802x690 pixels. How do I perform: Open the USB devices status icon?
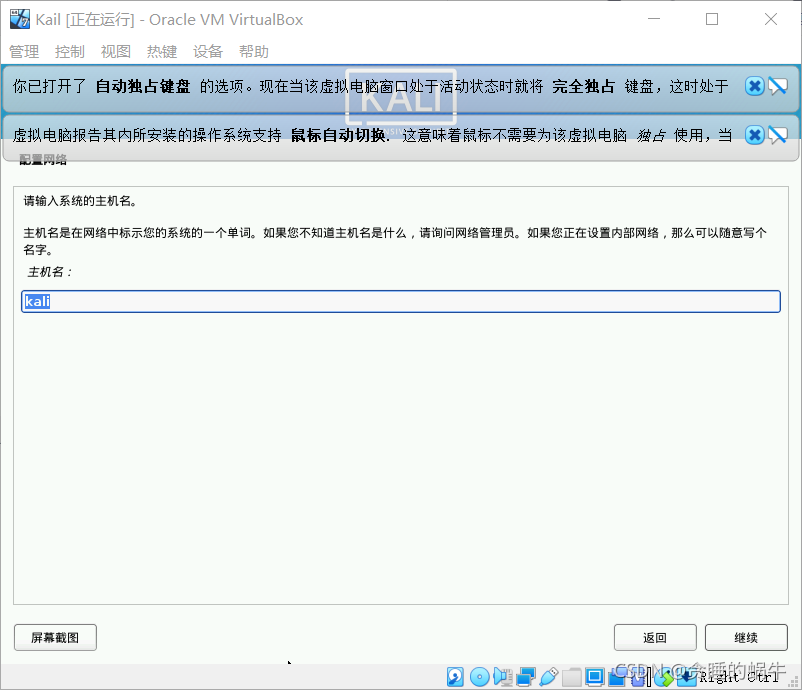coord(549,677)
